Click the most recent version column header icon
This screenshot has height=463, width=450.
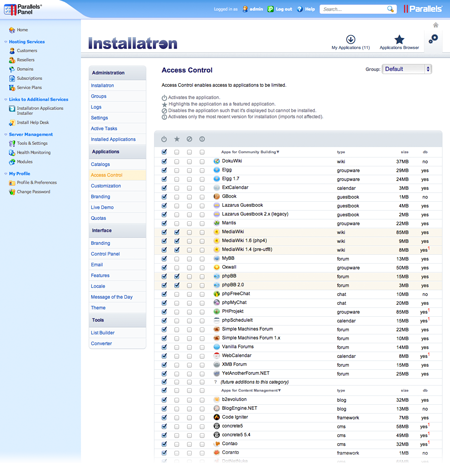[x=202, y=139]
